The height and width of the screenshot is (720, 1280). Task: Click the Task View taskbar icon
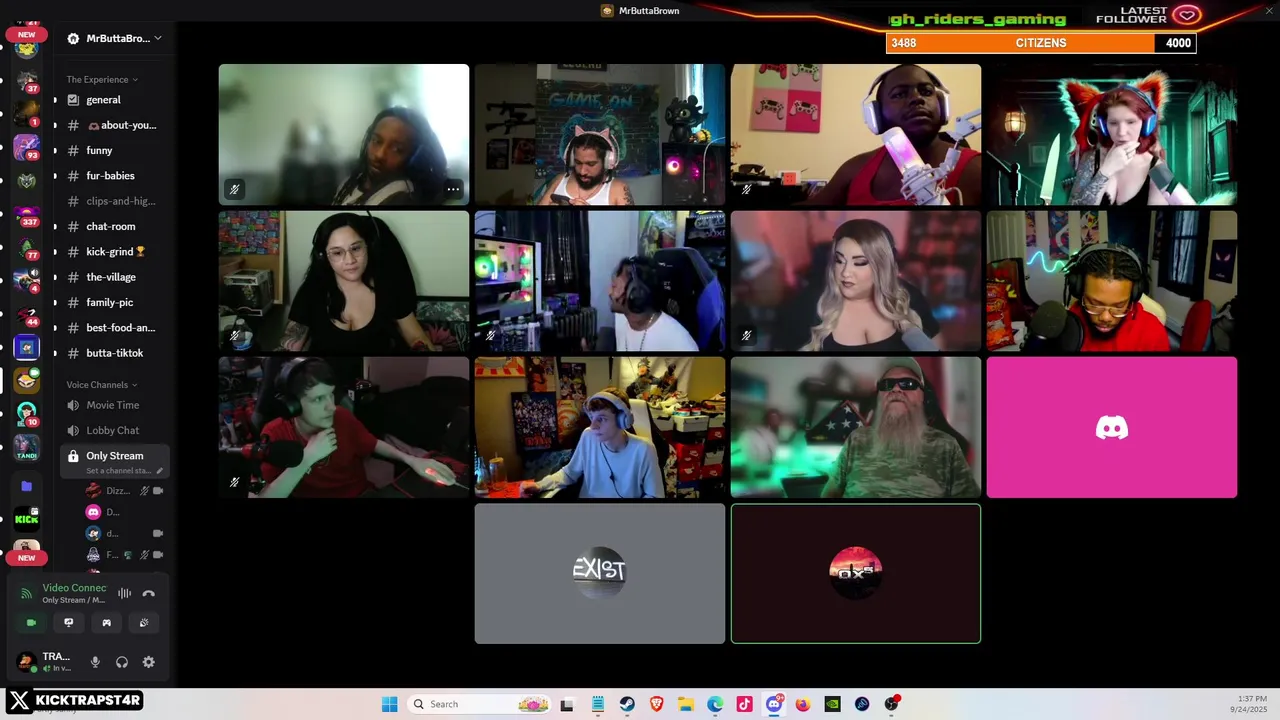click(x=567, y=704)
